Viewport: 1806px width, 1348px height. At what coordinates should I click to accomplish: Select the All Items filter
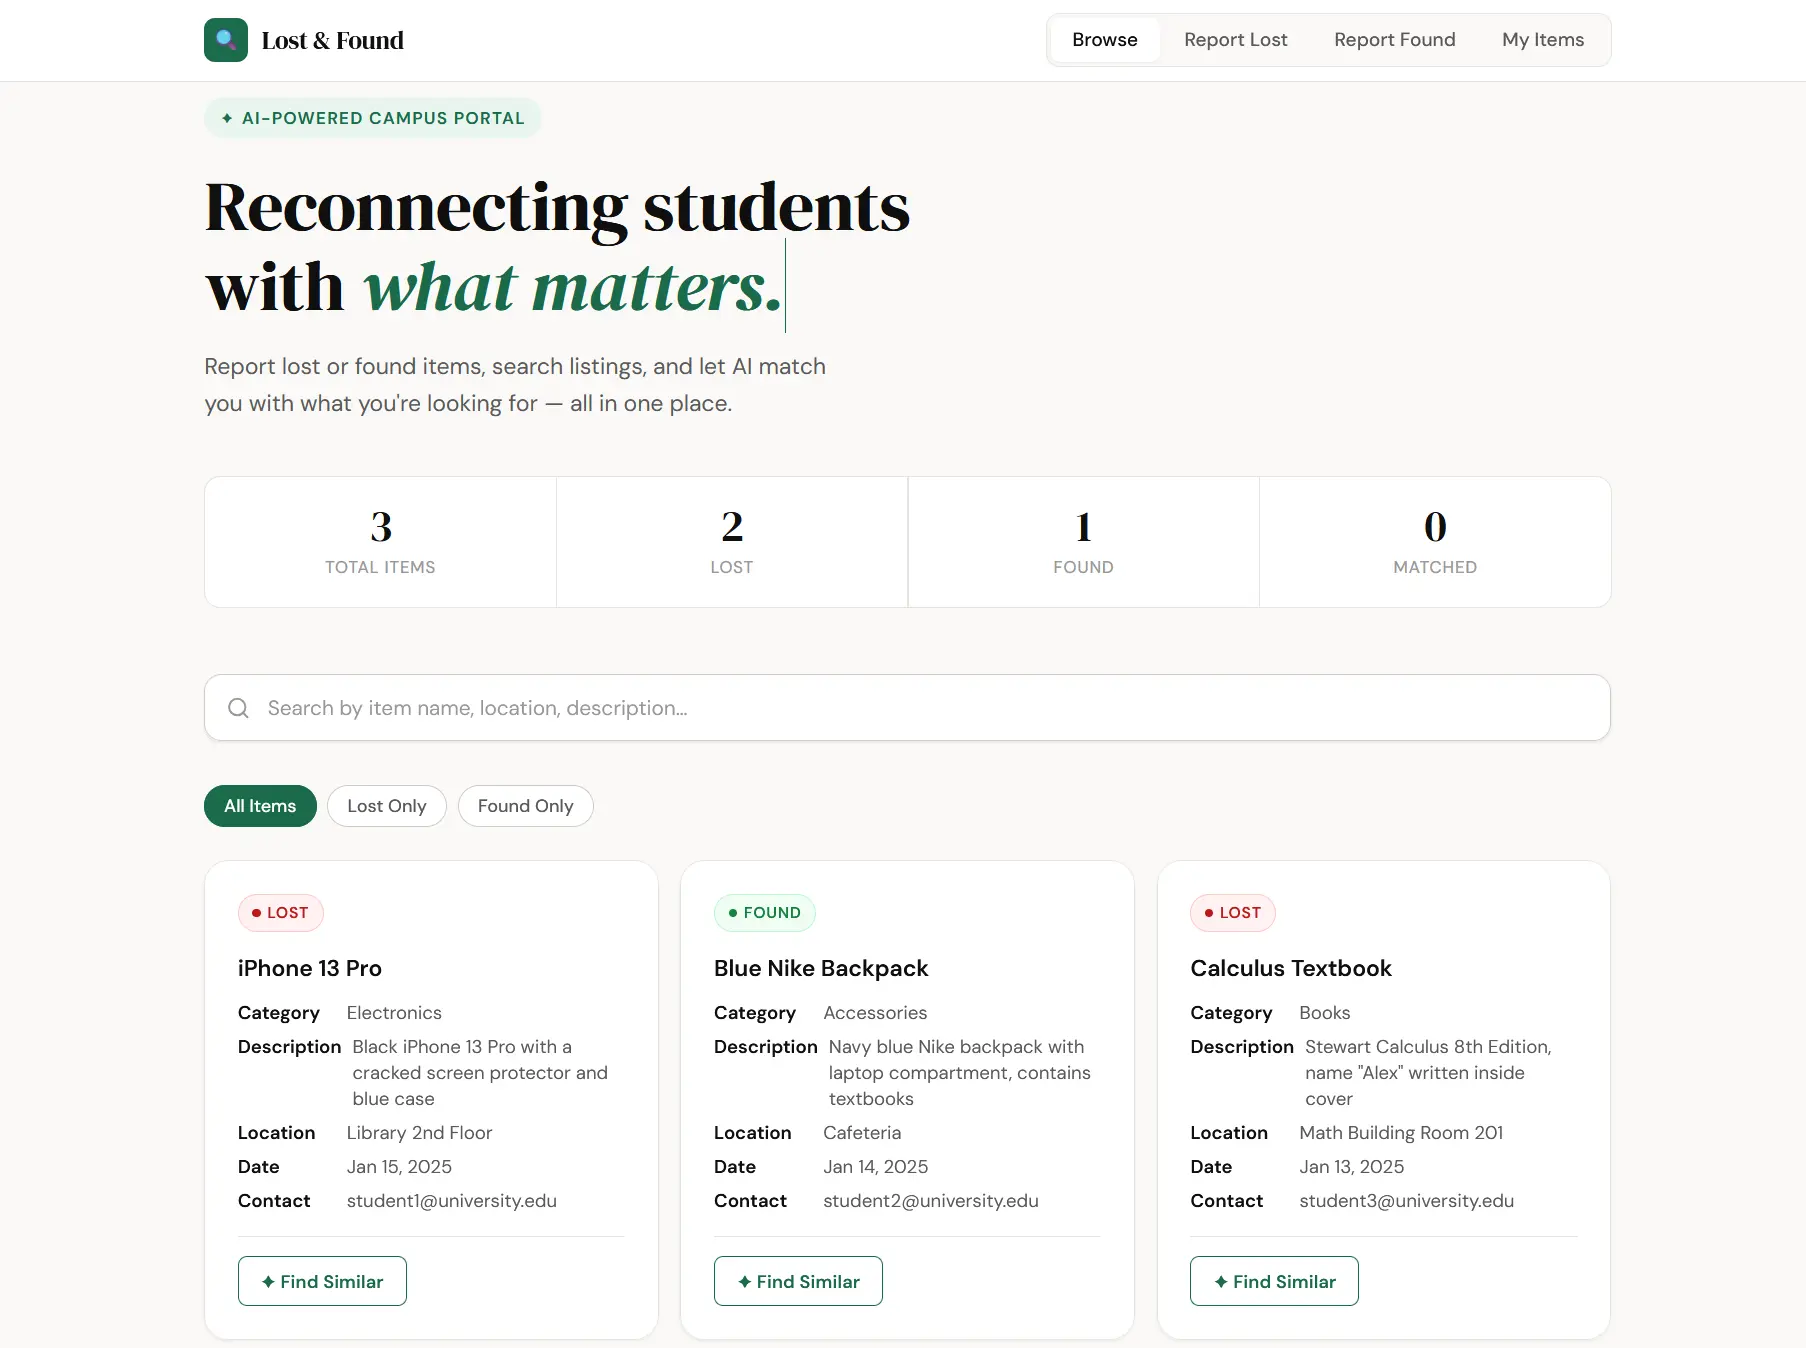[x=260, y=806]
